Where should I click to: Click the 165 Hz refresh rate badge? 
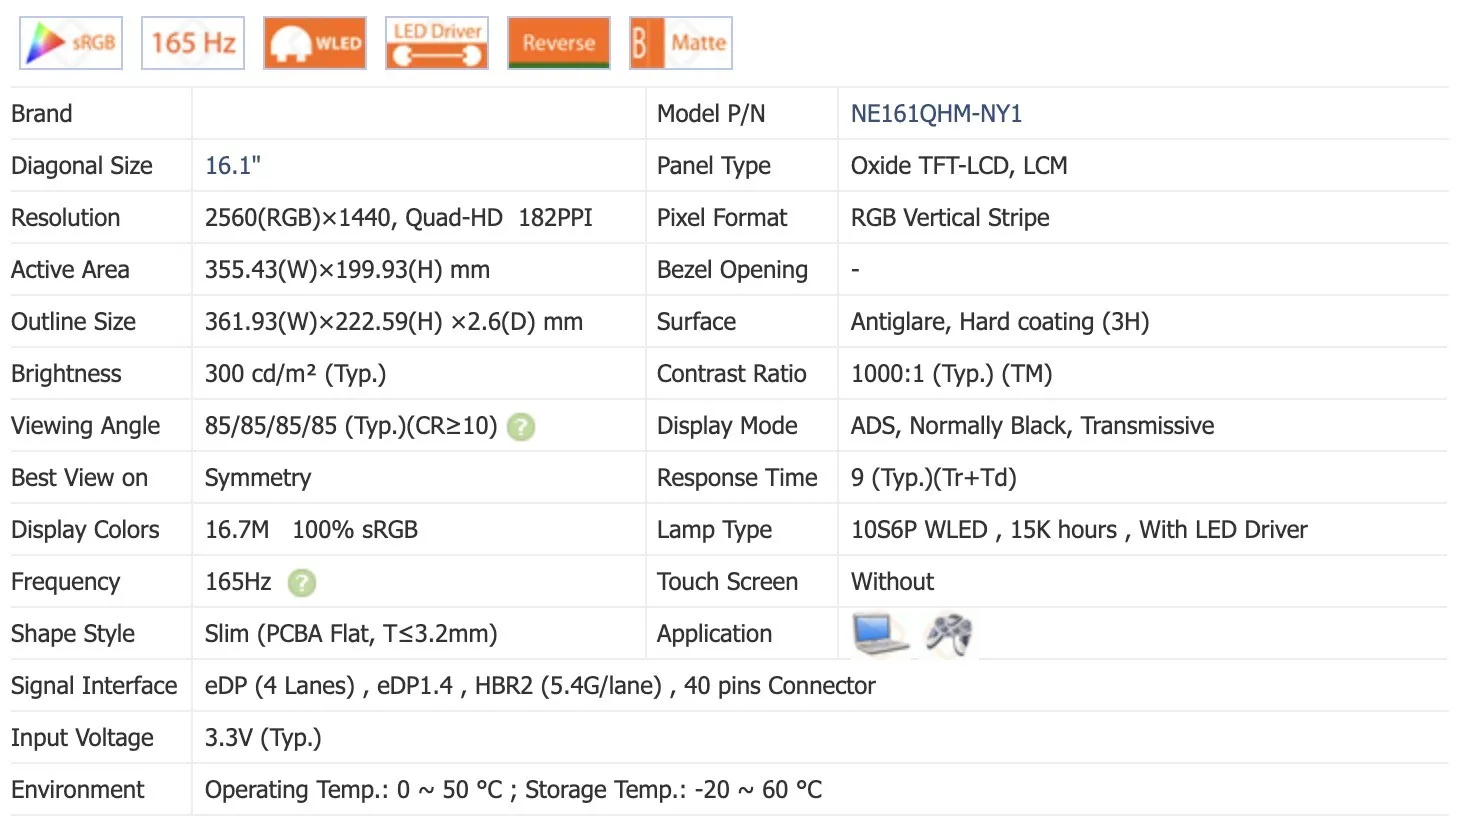pos(193,43)
